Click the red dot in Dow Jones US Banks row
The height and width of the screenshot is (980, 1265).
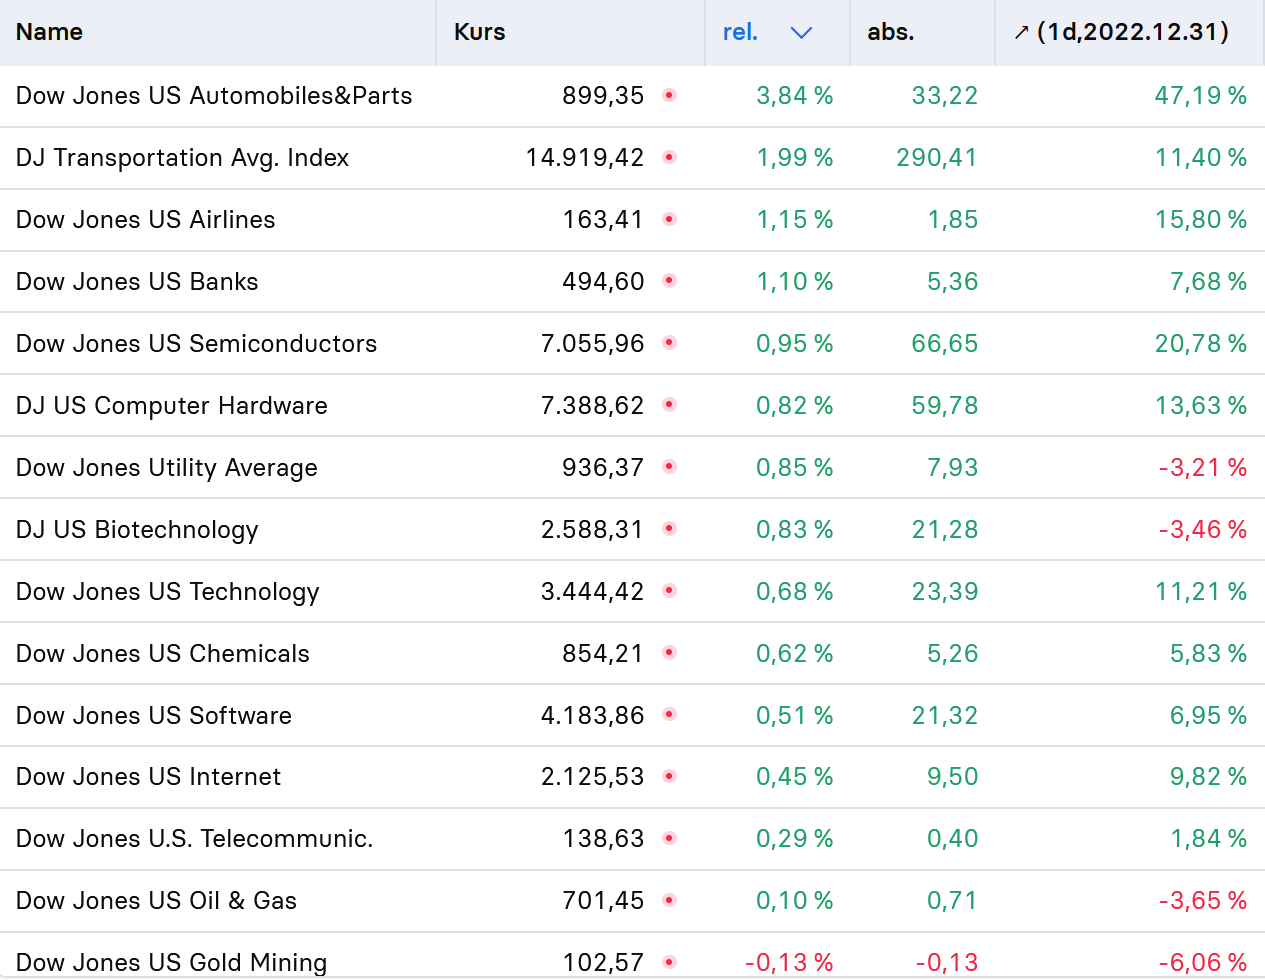(670, 281)
